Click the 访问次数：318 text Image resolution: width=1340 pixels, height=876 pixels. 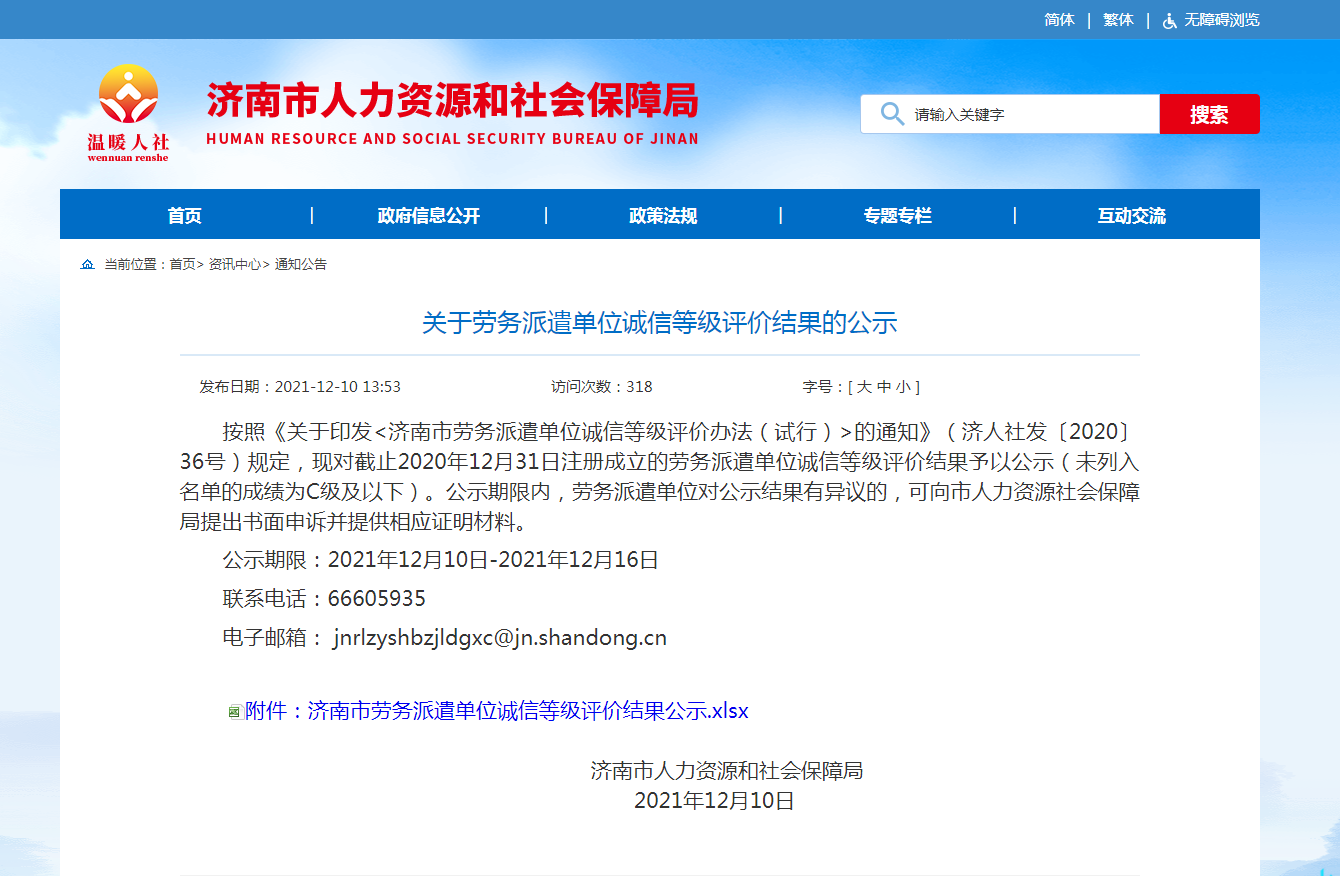(x=602, y=387)
